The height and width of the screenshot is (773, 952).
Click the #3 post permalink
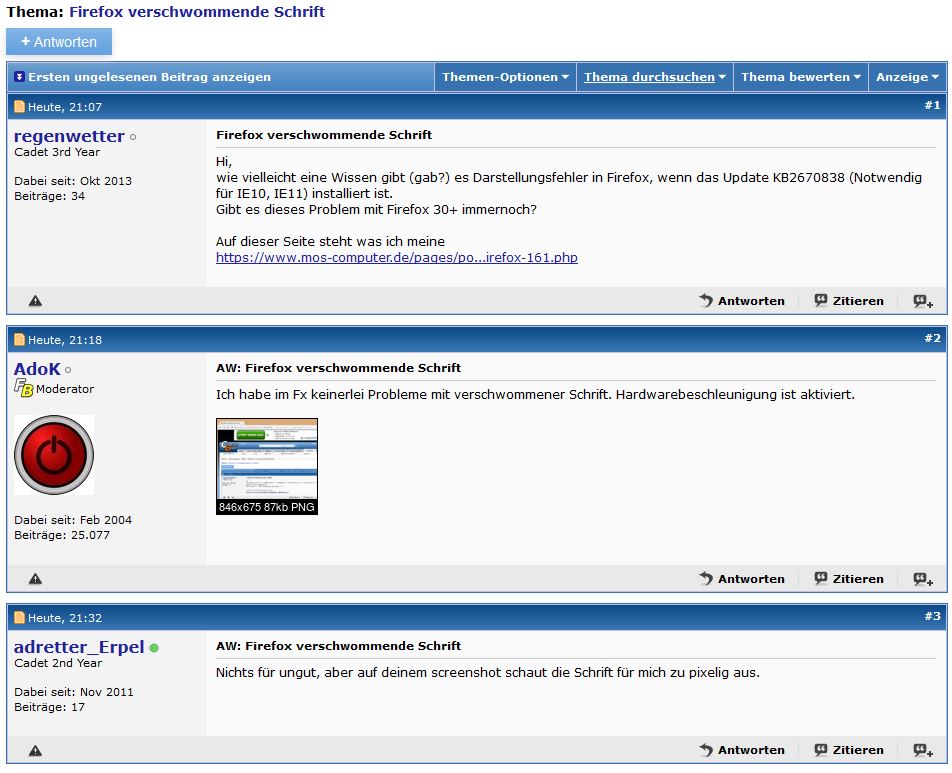coord(933,616)
